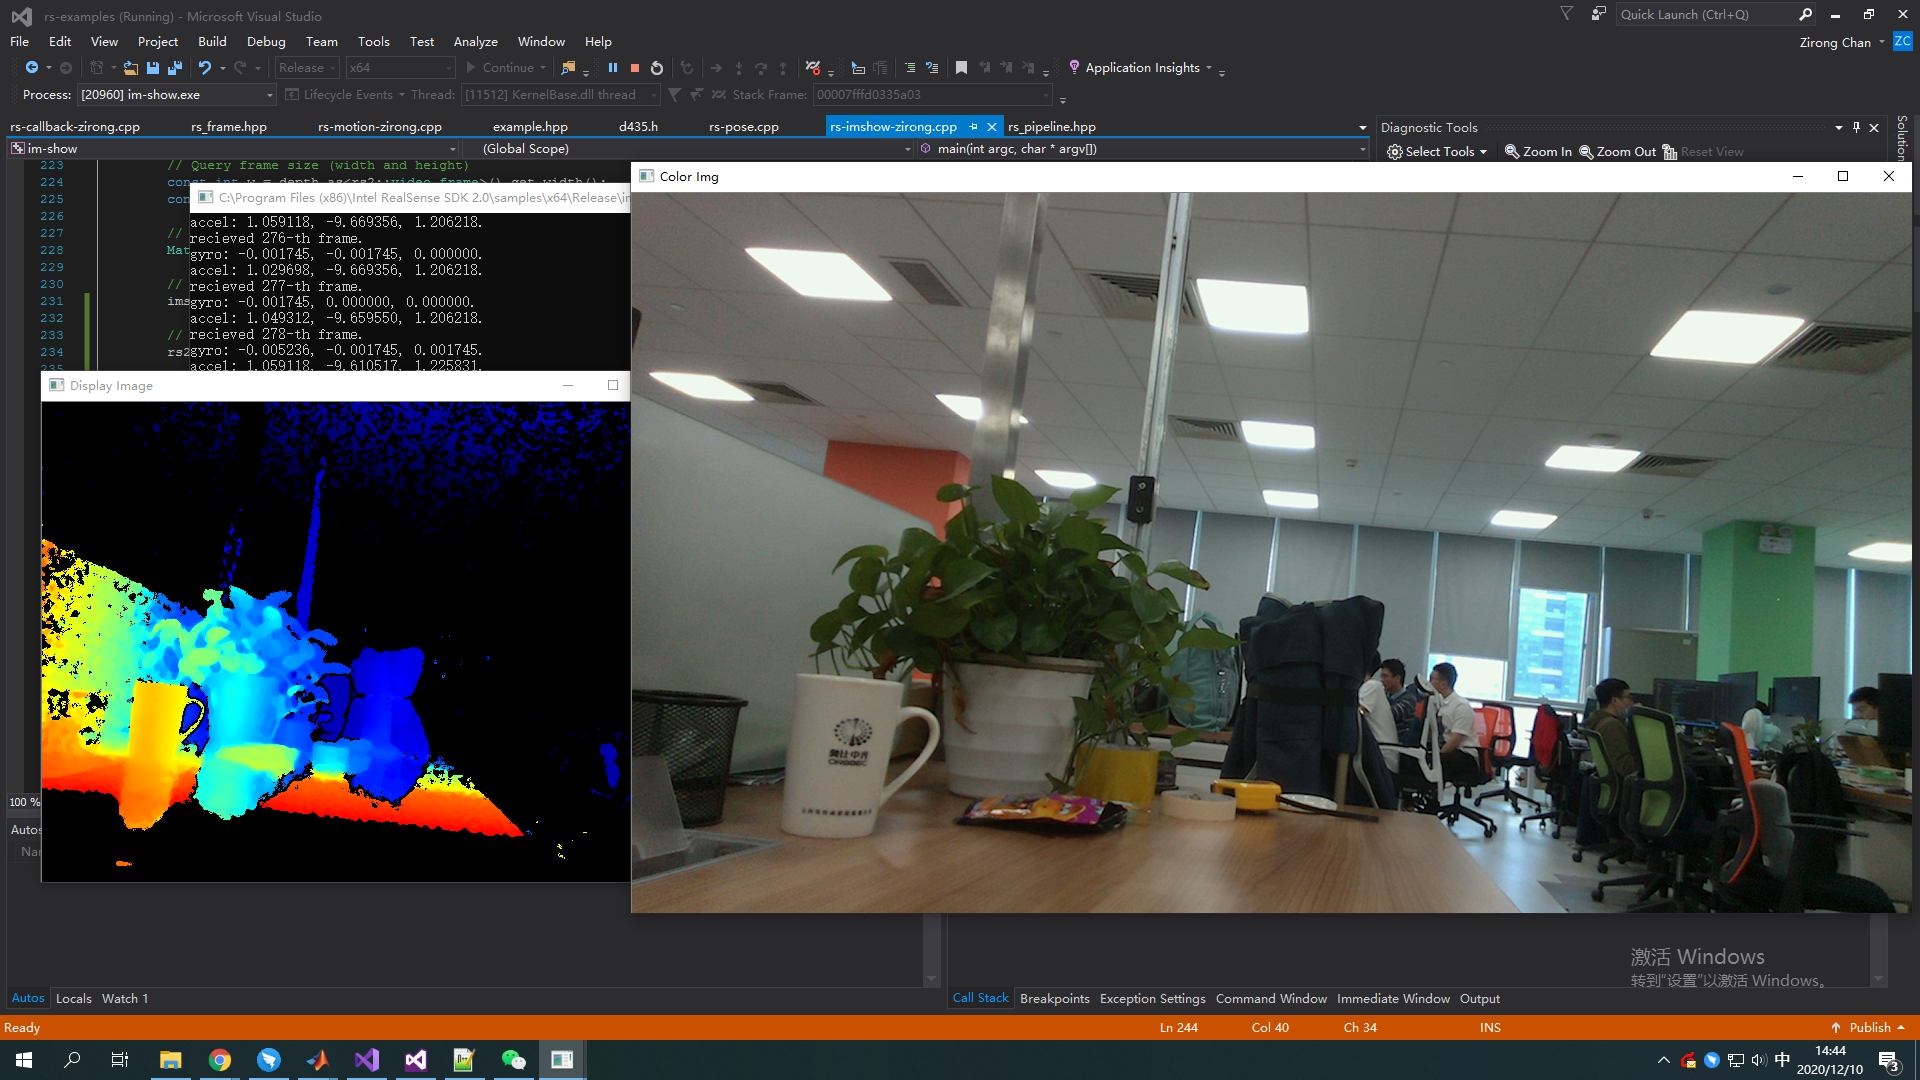
Task: Click Zoom Out in Diagnostic Tools
Action: 1617,152
